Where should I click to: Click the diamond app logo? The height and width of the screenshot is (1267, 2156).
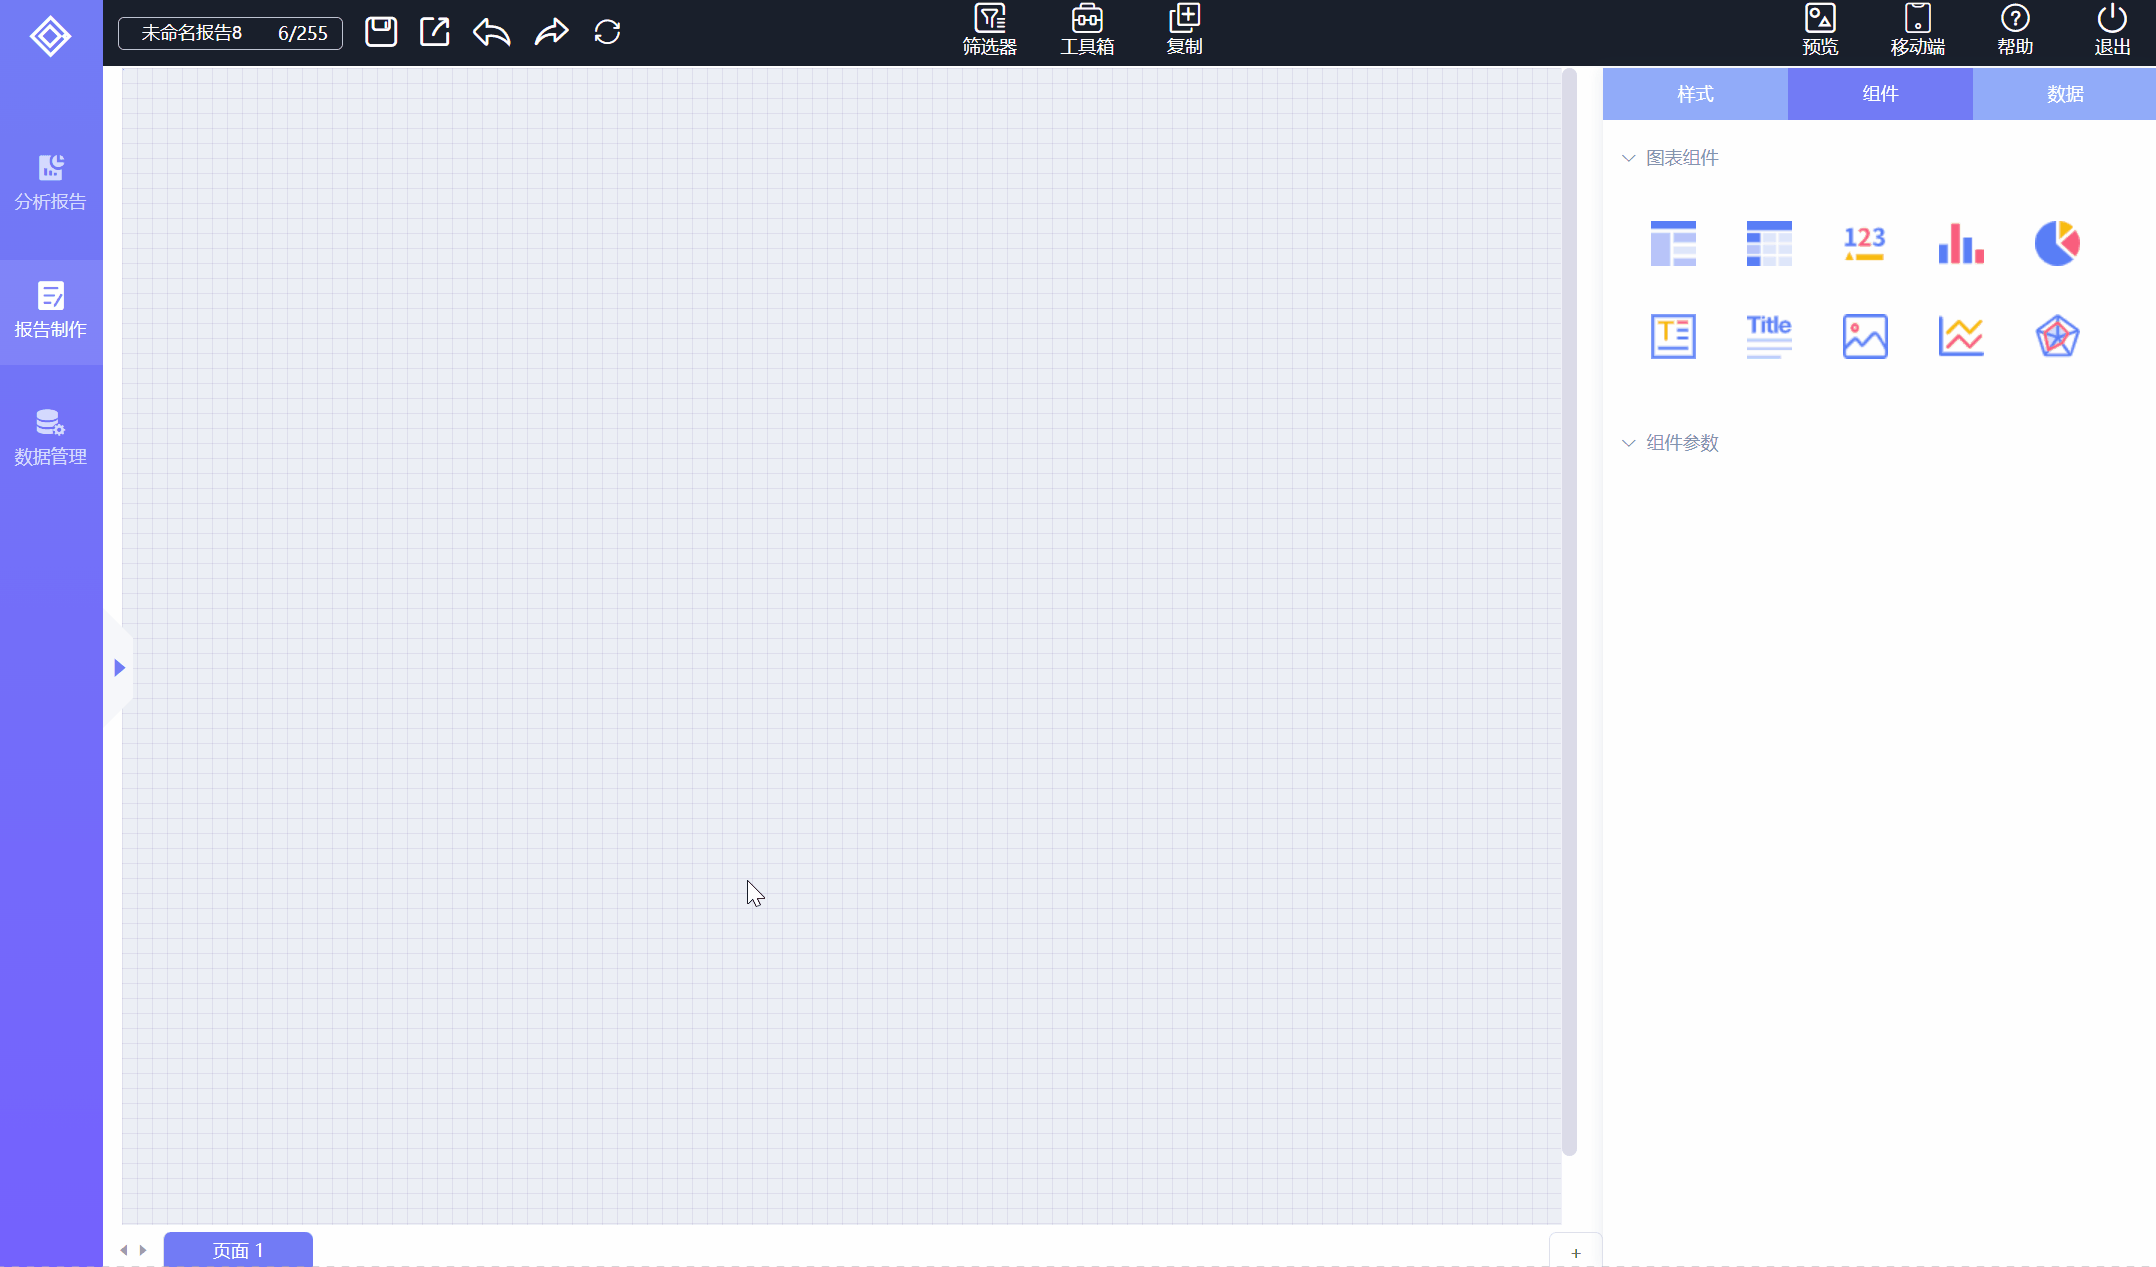[50, 37]
